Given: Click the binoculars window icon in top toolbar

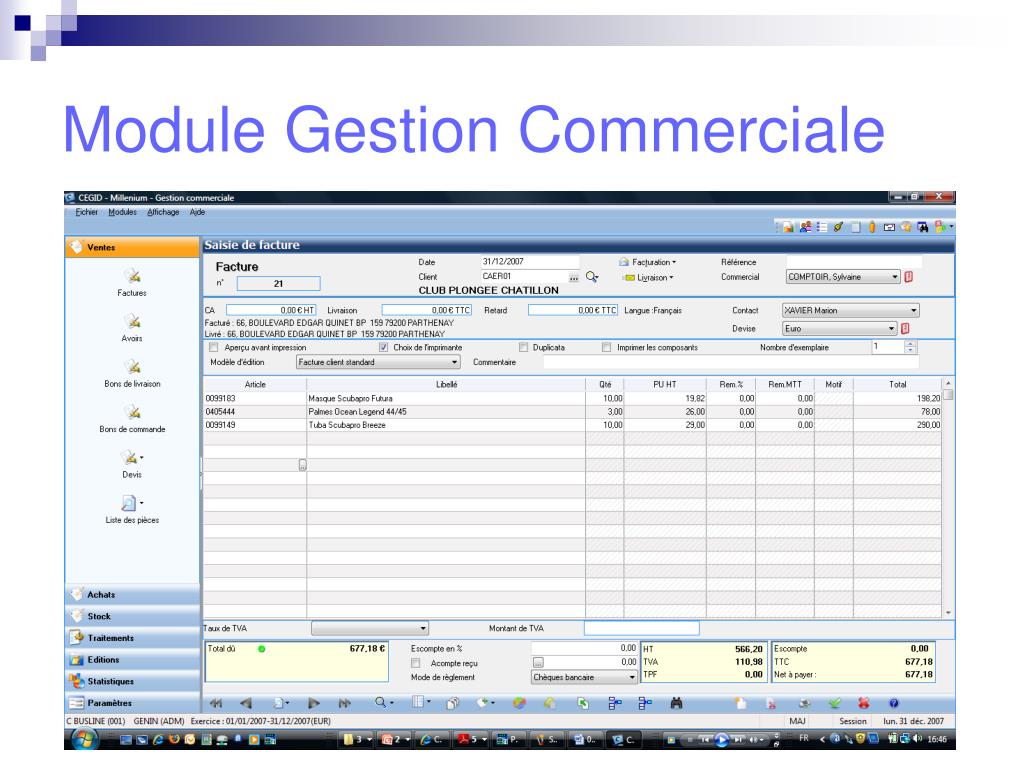Looking at the screenshot, I should tap(923, 227).
